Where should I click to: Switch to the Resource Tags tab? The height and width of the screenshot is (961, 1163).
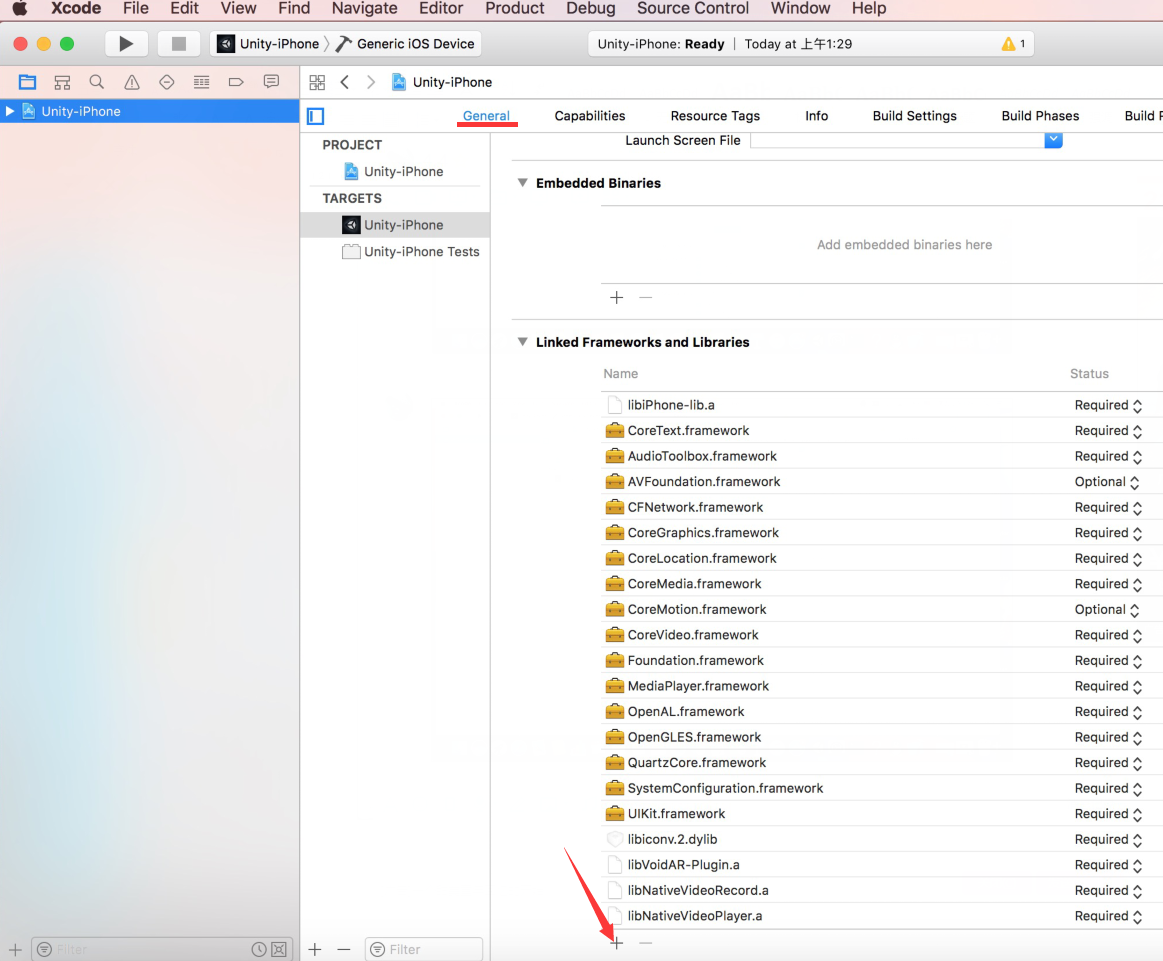click(x=715, y=116)
